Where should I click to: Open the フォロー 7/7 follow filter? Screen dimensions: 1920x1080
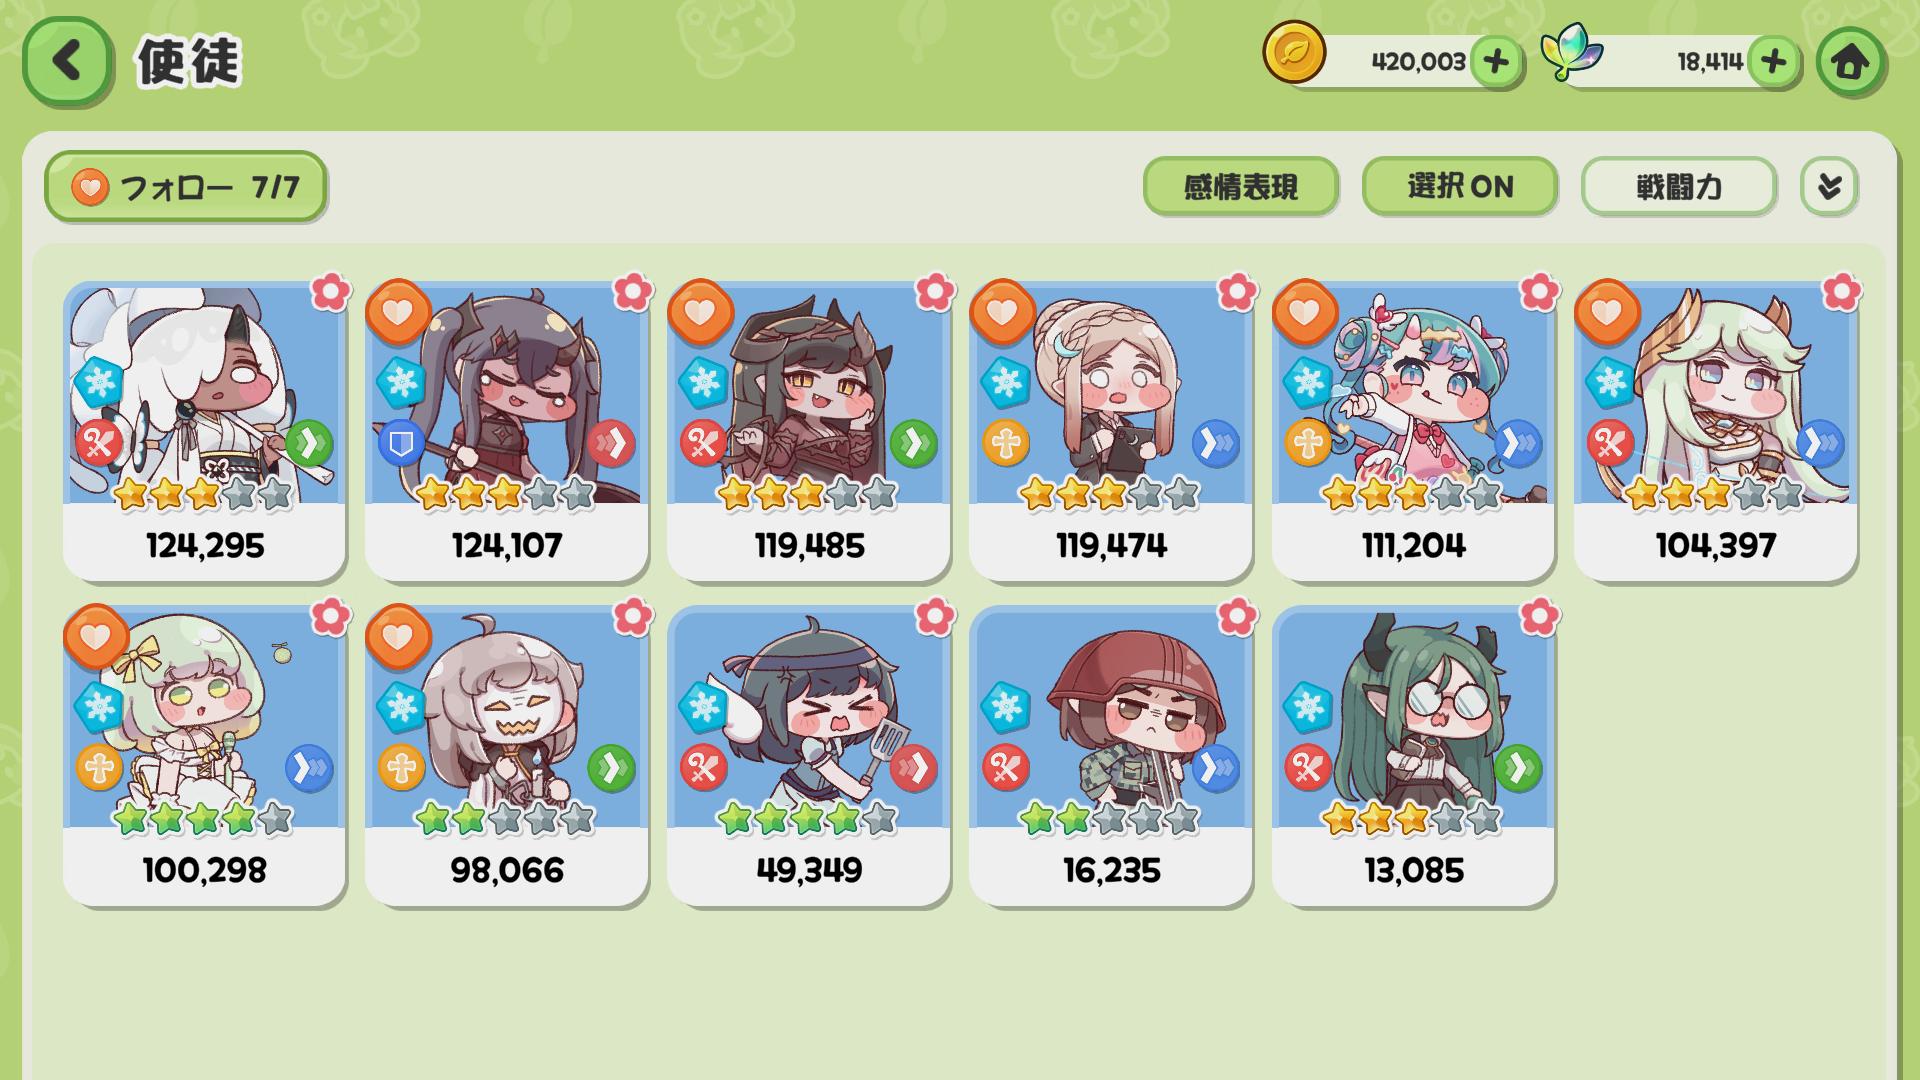pos(186,186)
